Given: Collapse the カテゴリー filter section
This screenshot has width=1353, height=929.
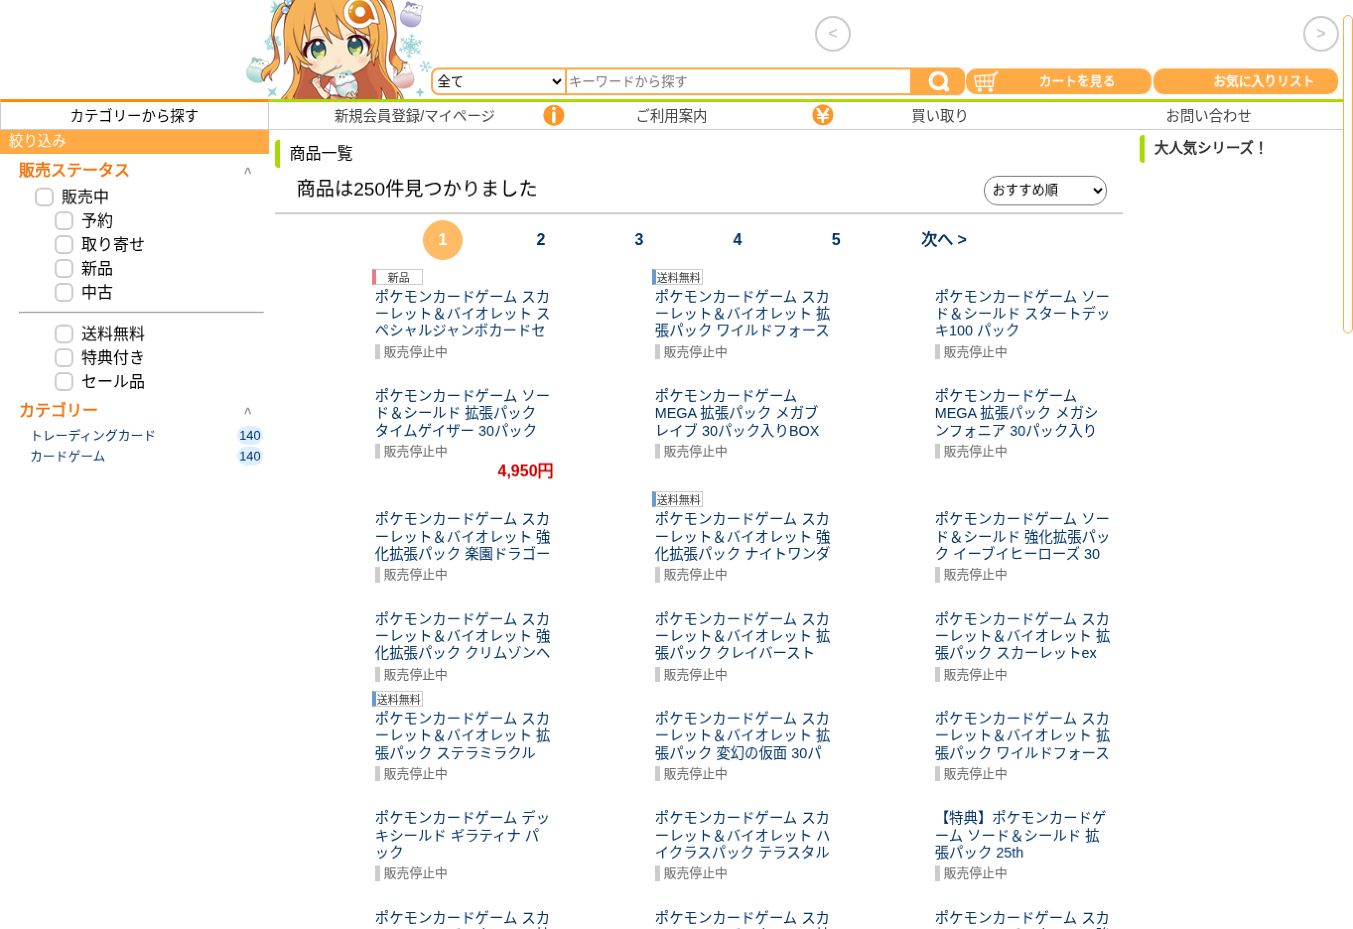Looking at the screenshot, I should pyautogui.click(x=247, y=411).
